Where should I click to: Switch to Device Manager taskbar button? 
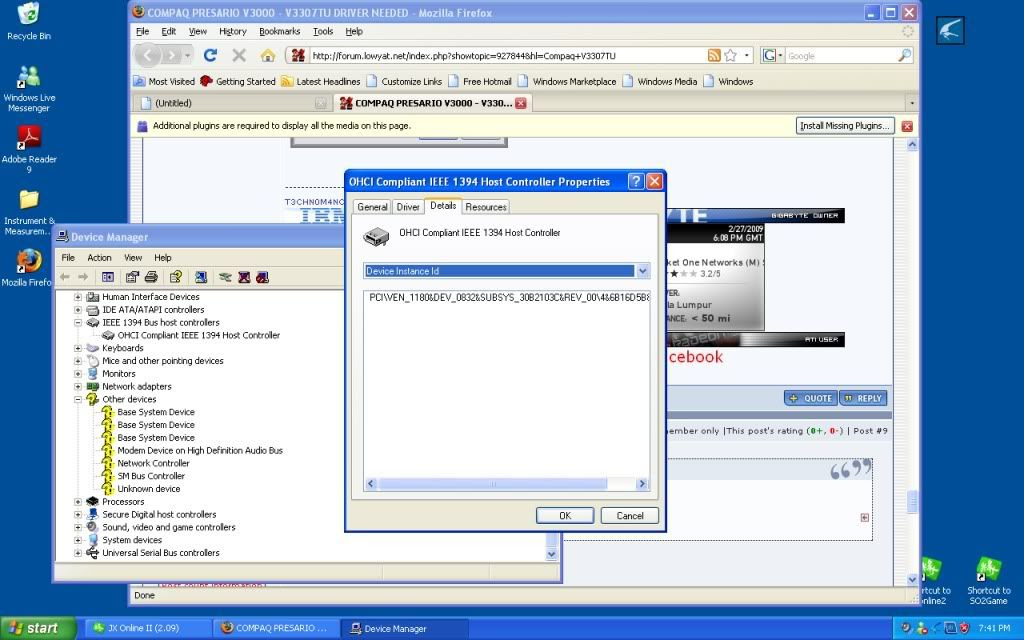pos(404,628)
